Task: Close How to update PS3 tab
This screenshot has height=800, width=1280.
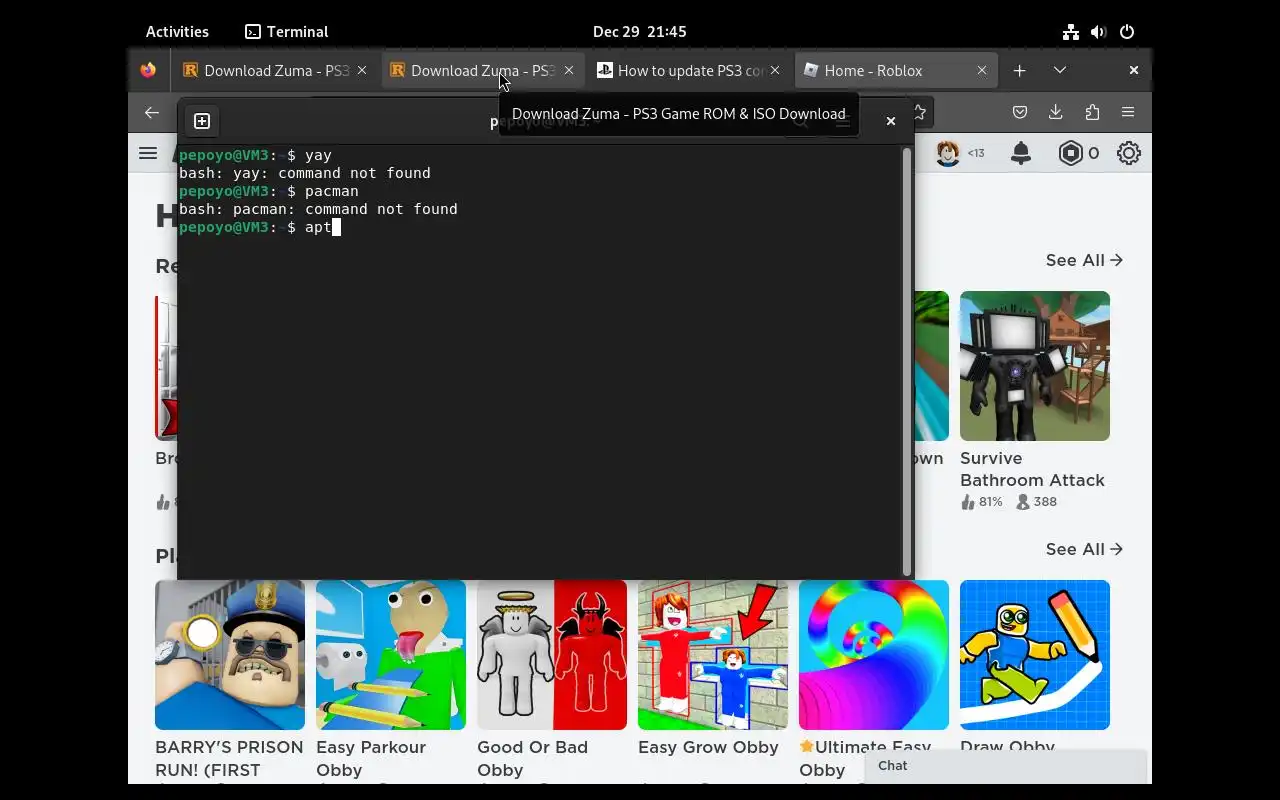Action: click(775, 70)
